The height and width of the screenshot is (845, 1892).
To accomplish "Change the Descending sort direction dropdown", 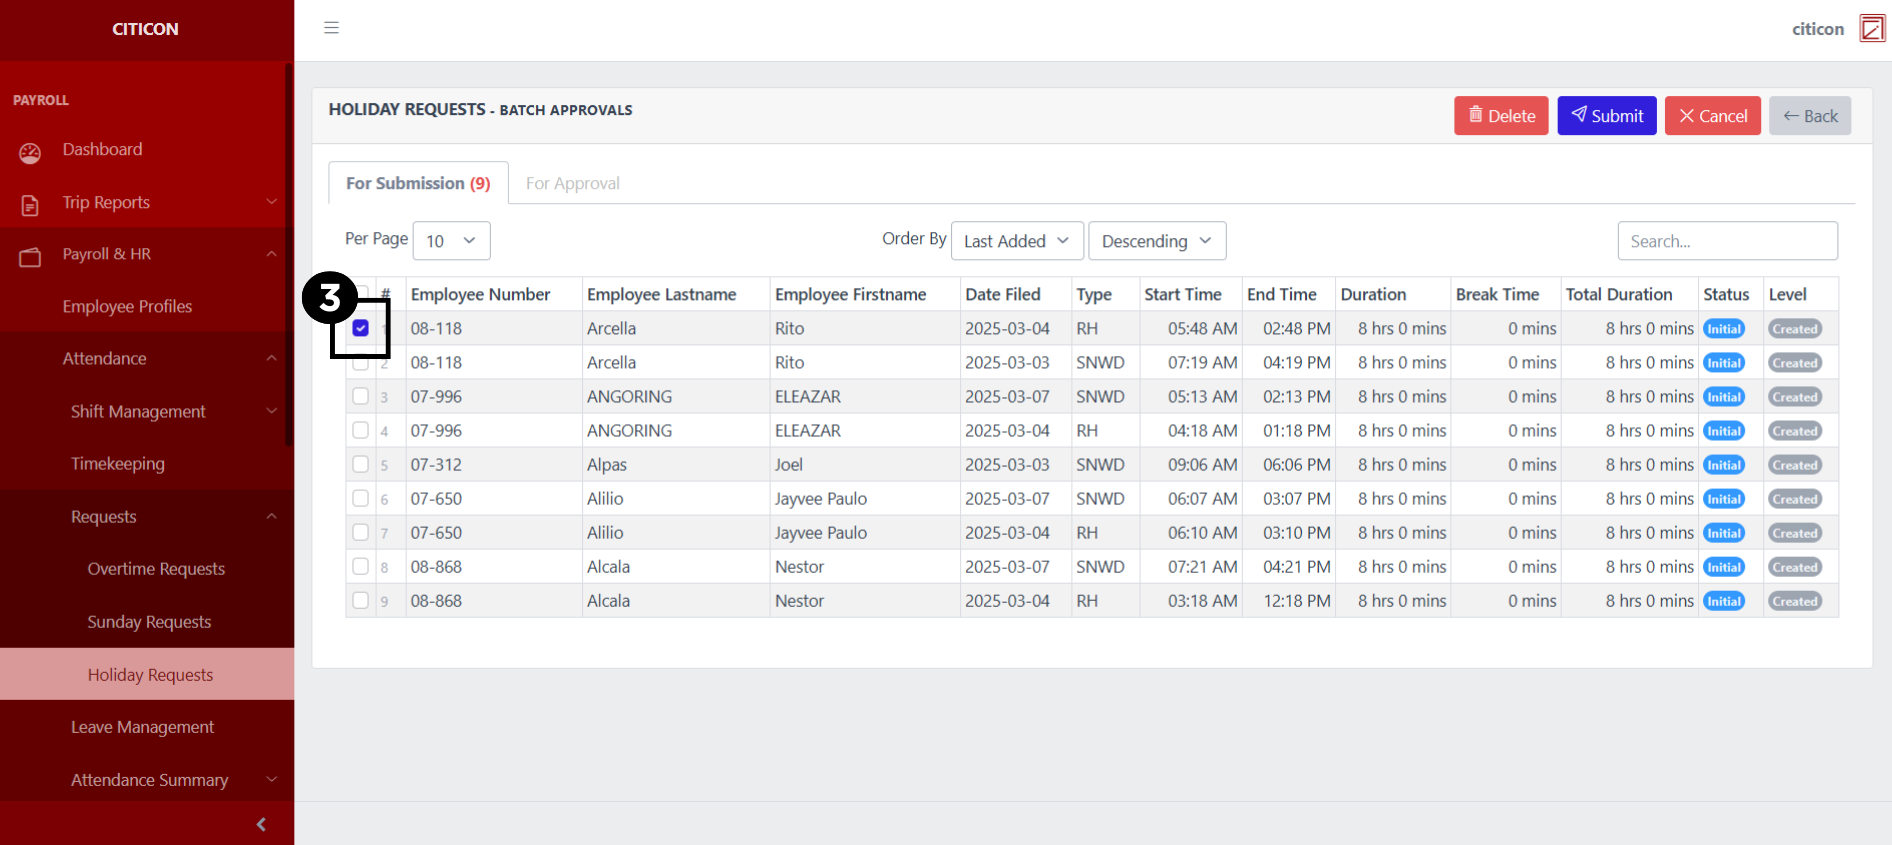I will [1156, 241].
